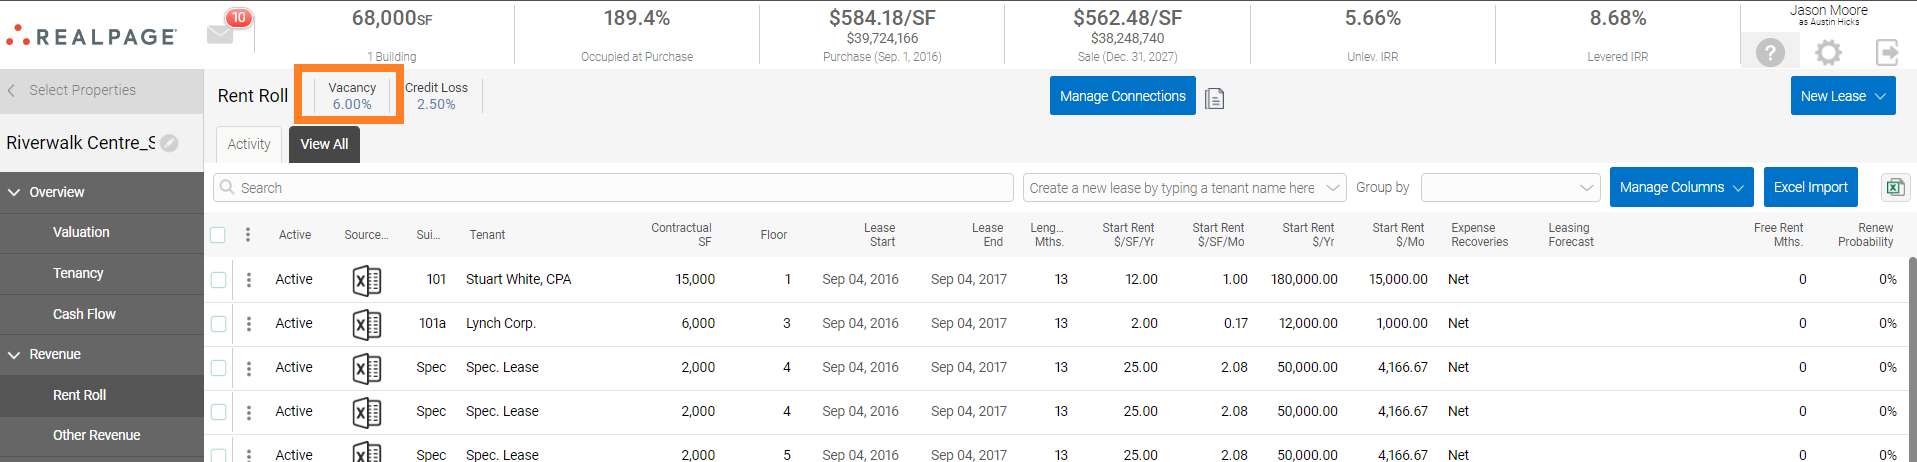
Task: Open Cash Flow in the sidebar
Action: pos(84,314)
